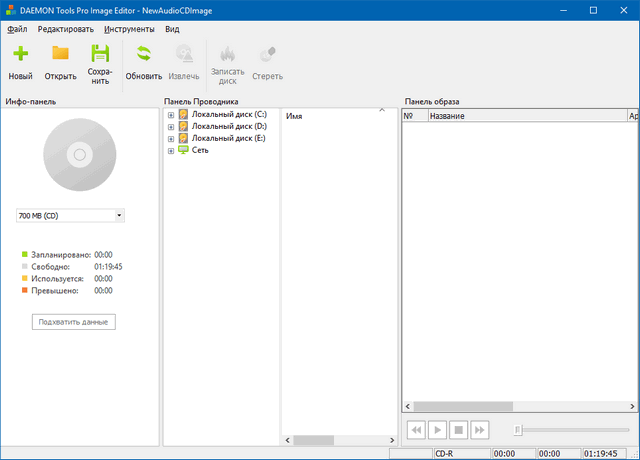Screen dimensions: 640x460
Task: Open an image with the folder icon
Action: [x=60, y=55]
